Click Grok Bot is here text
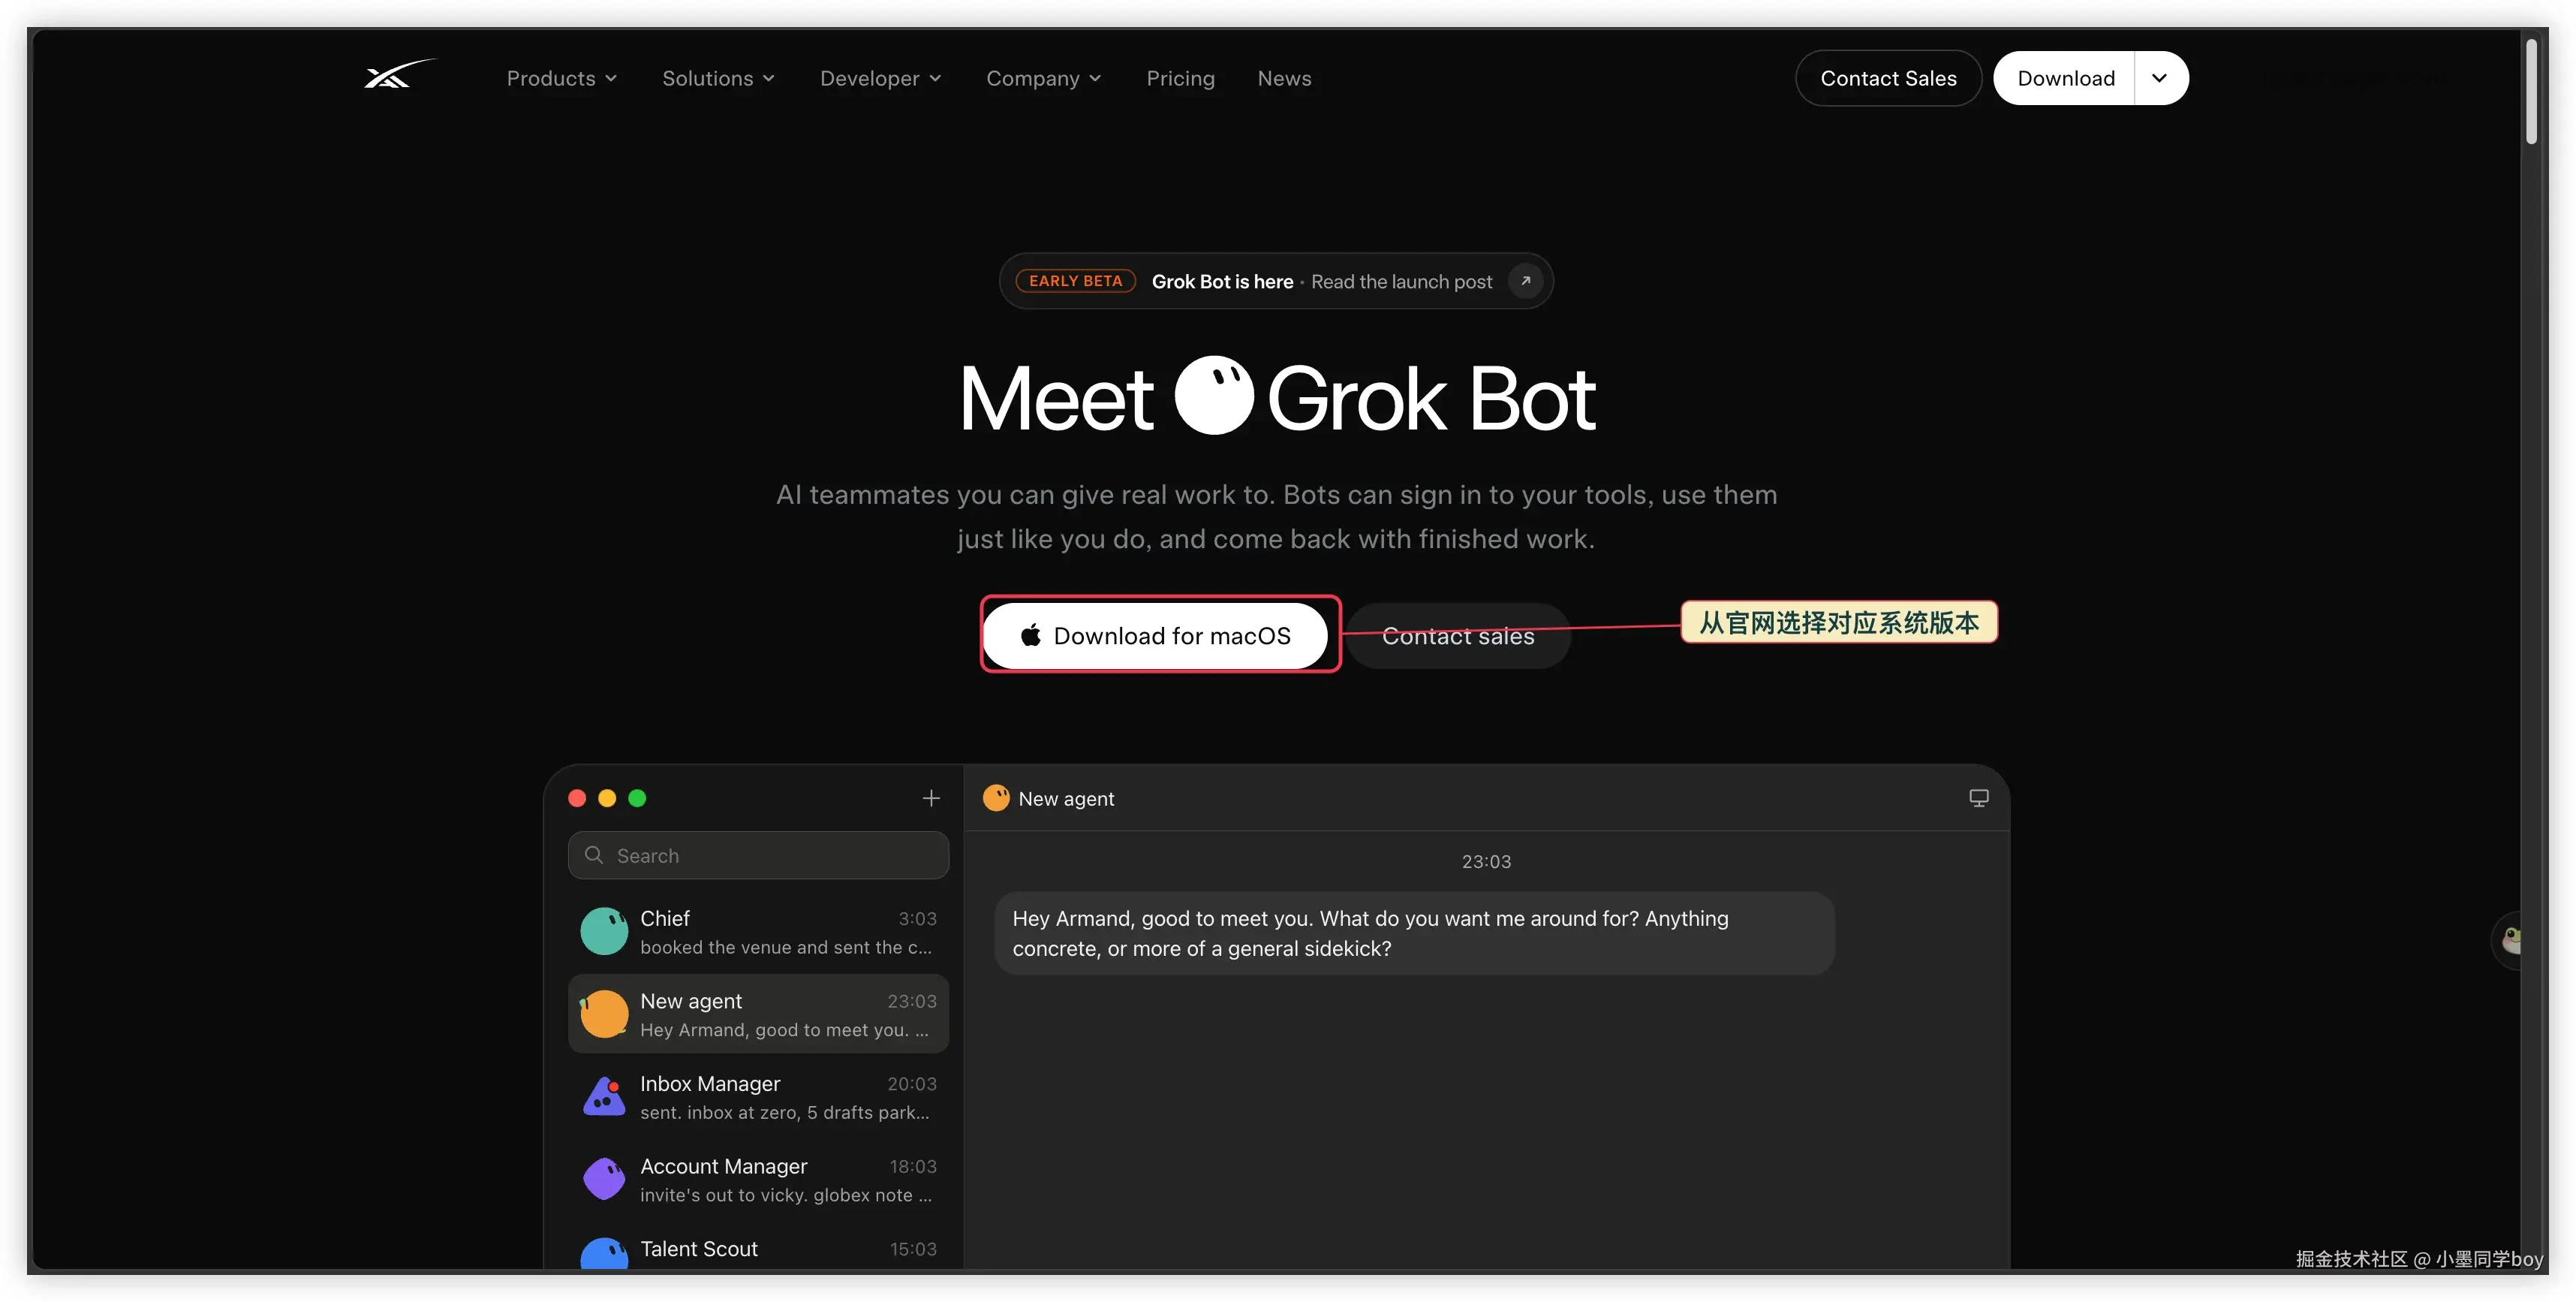The width and height of the screenshot is (2576, 1302). pyautogui.click(x=1222, y=282)
